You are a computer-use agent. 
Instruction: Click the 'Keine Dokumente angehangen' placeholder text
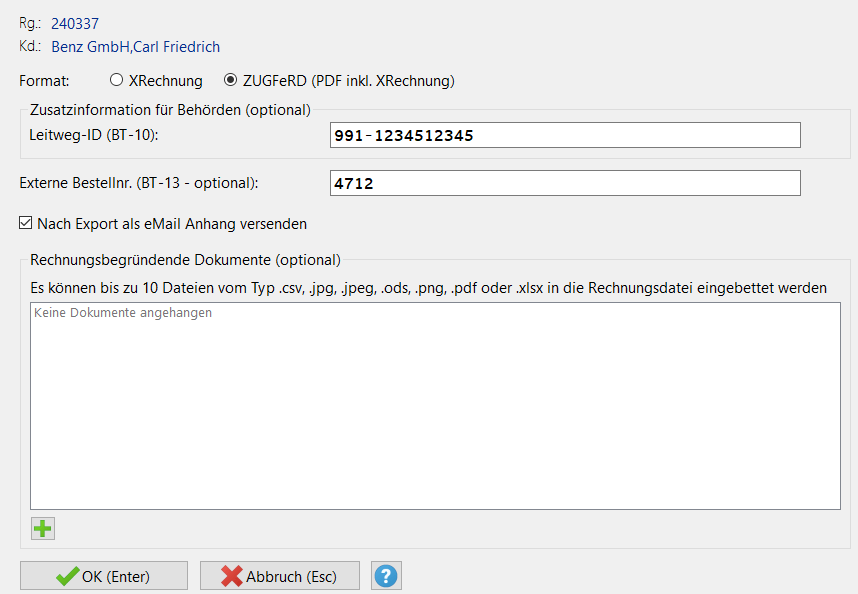(x=123, y=313)
